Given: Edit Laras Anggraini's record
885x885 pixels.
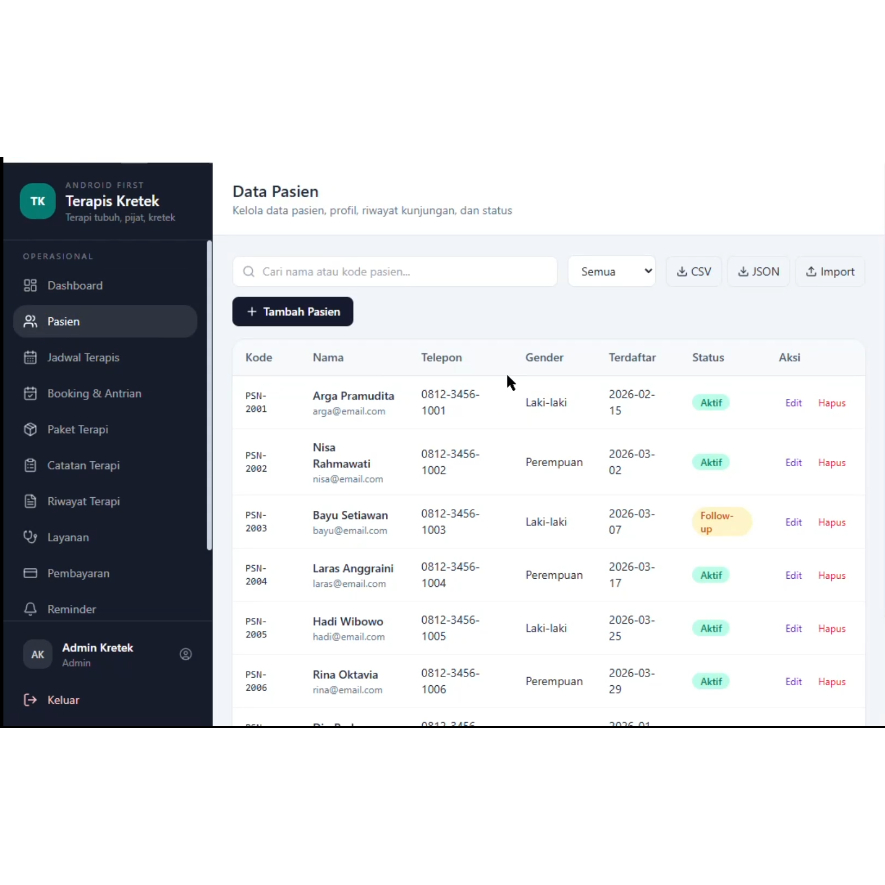Looking at the screenshot, I should [793, 576].
